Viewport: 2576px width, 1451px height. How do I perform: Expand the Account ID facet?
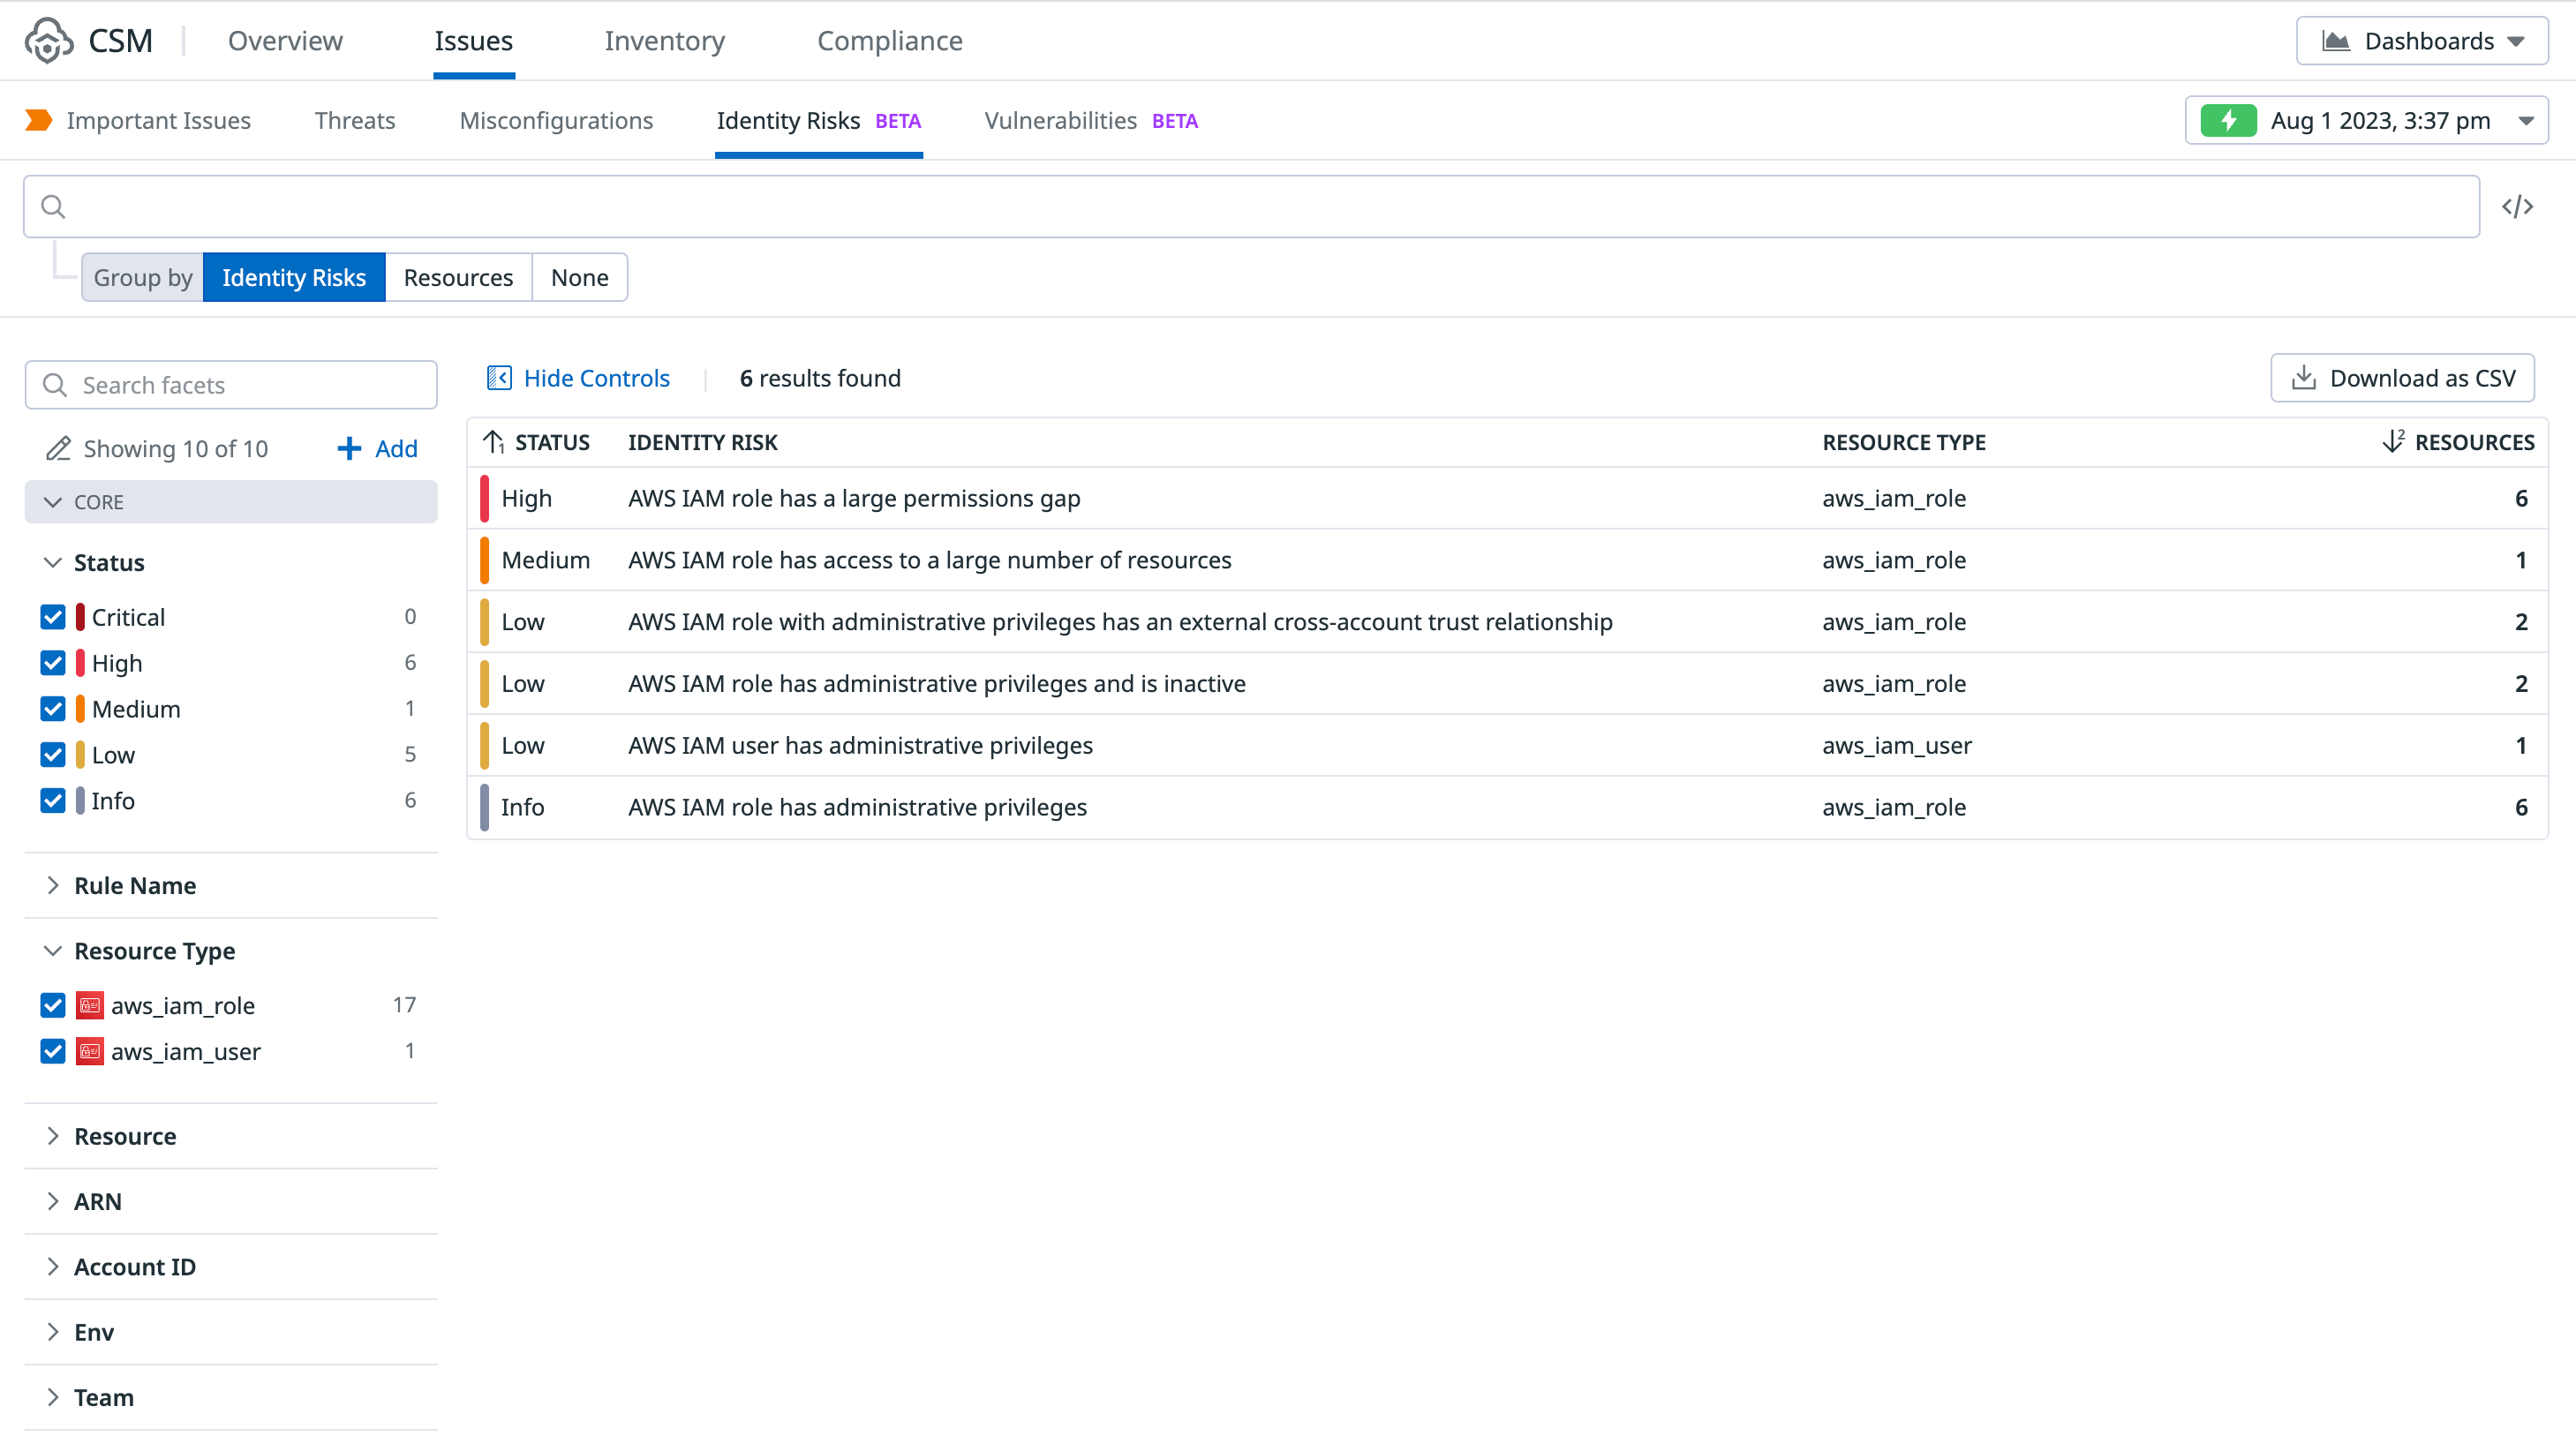[x=135, y=1267]
